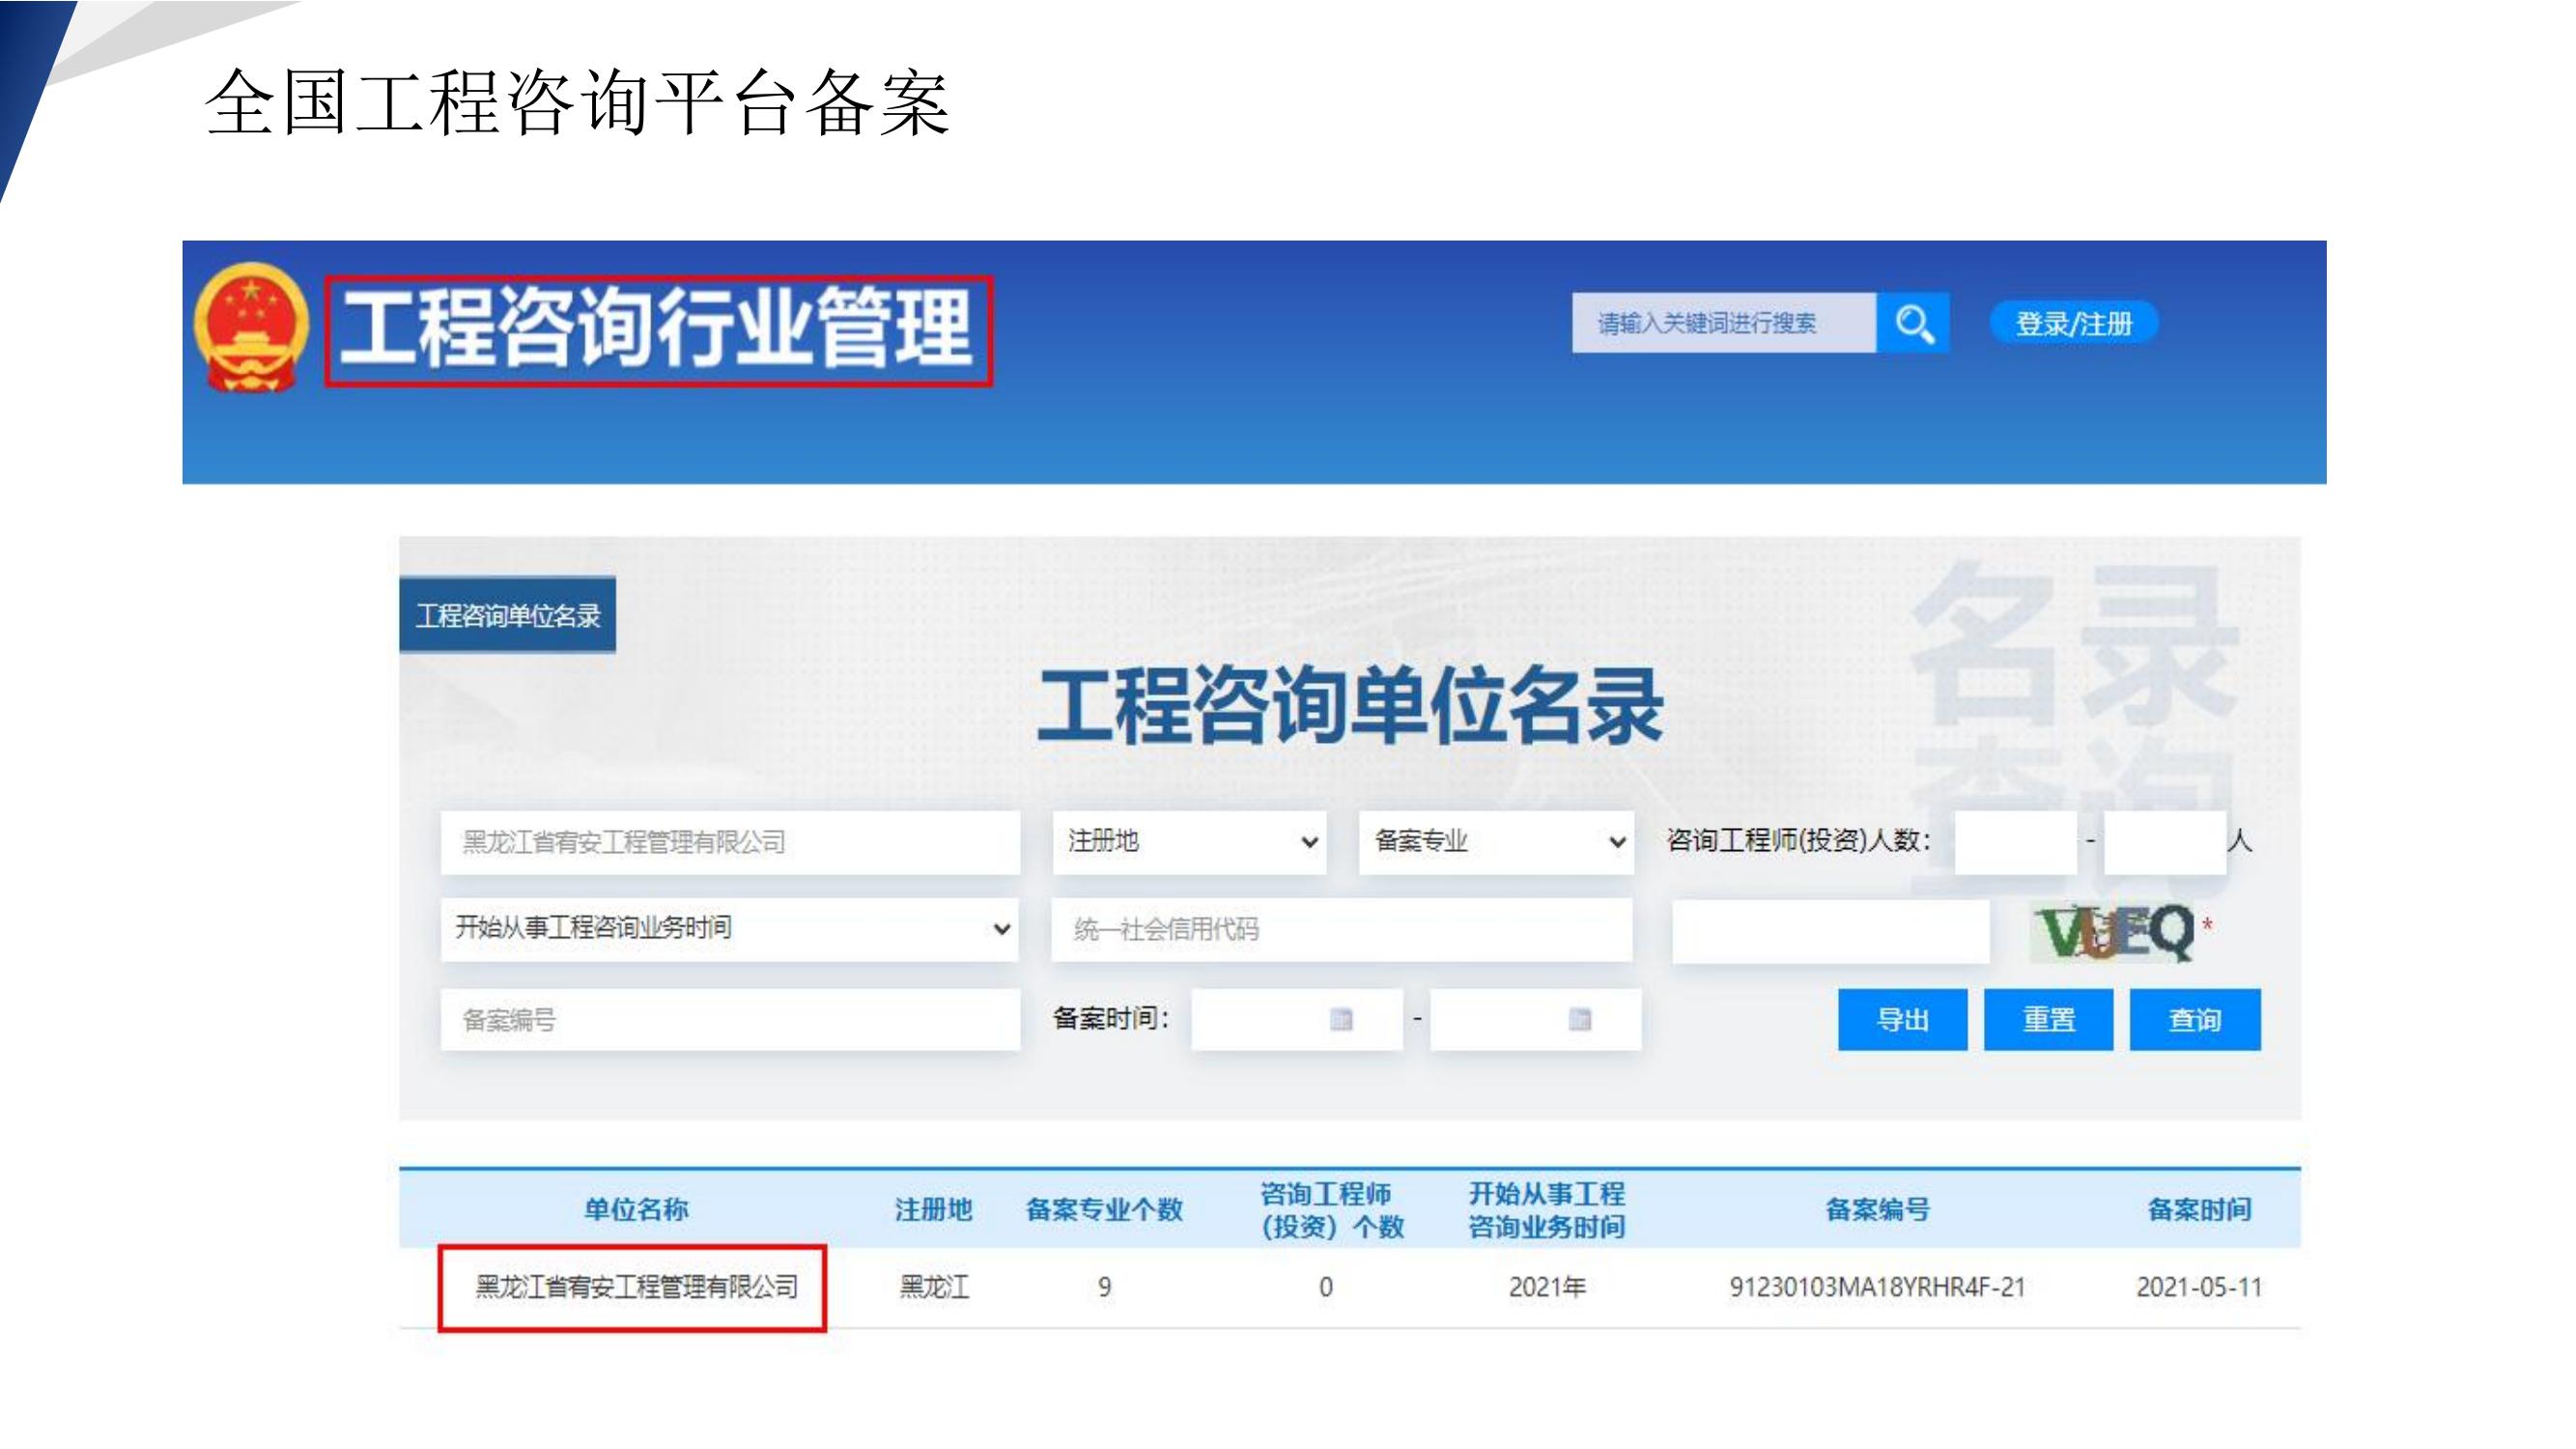Click record number 91230103MA18YRHR4F-21
Viewport: 2576px width, 1449px height.
(1877, 1287)
